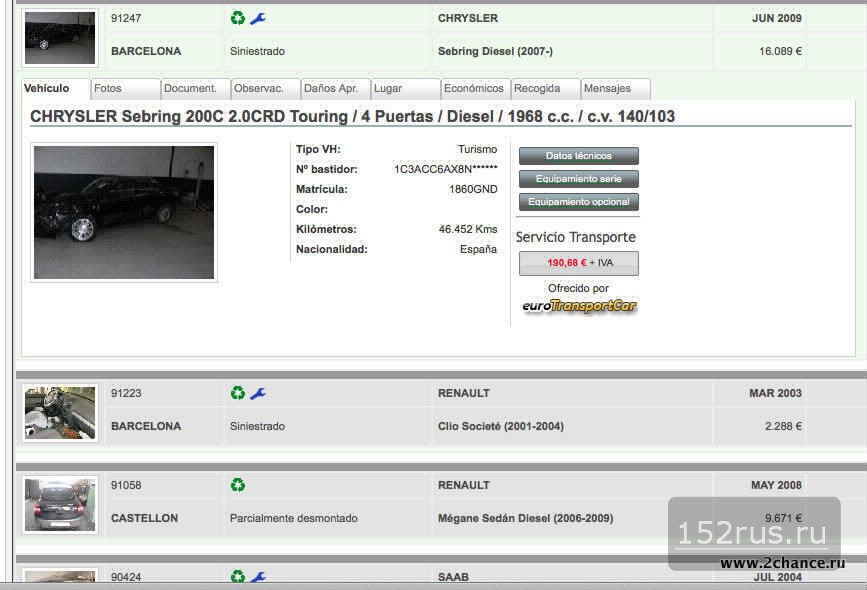The width and height of the screenshot is (867, 590).
Task: Click recycle icon in Saab row 90424
Action: click(x=238, y=576)
